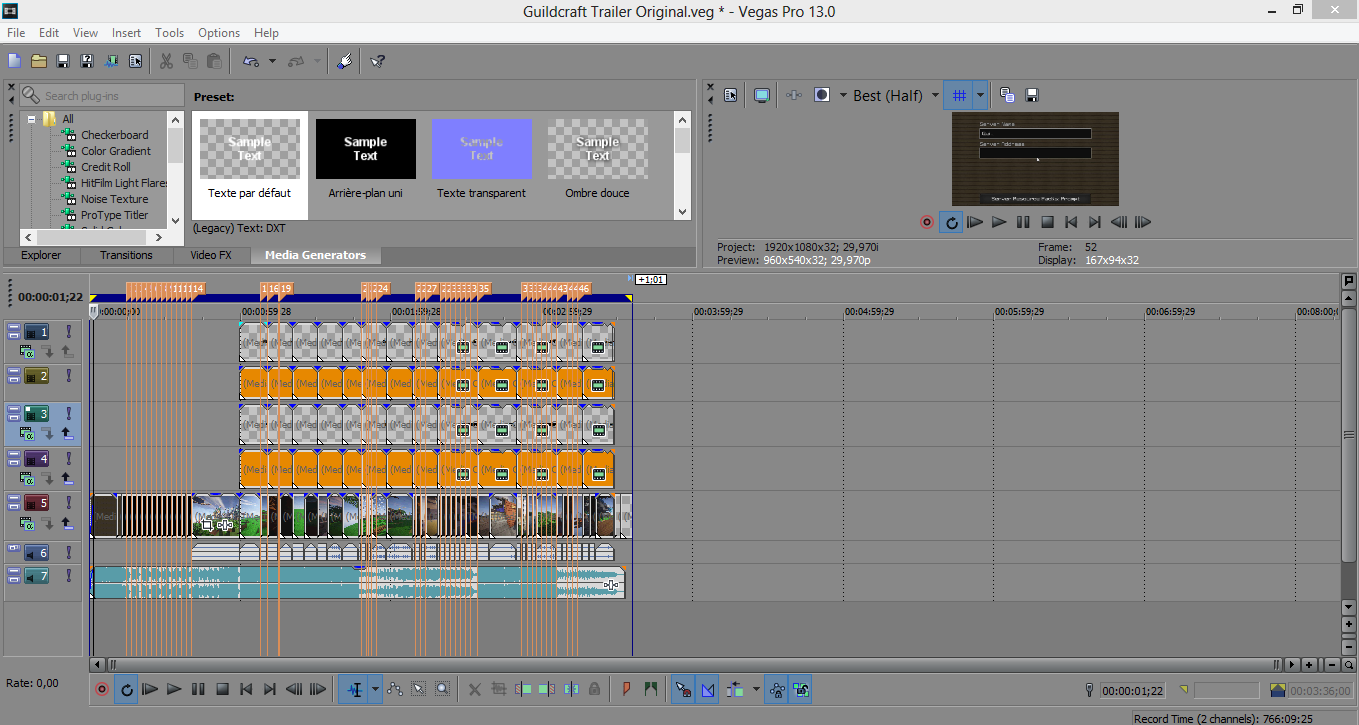
Task: Open the Options menu
Action: (x=219, y=33)
